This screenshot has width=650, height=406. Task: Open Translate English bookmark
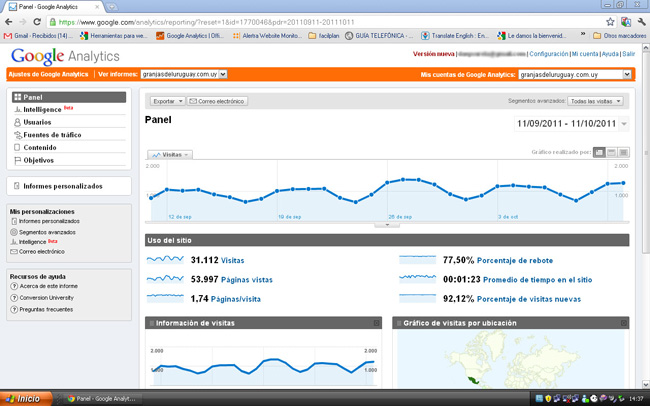point(455,36)
